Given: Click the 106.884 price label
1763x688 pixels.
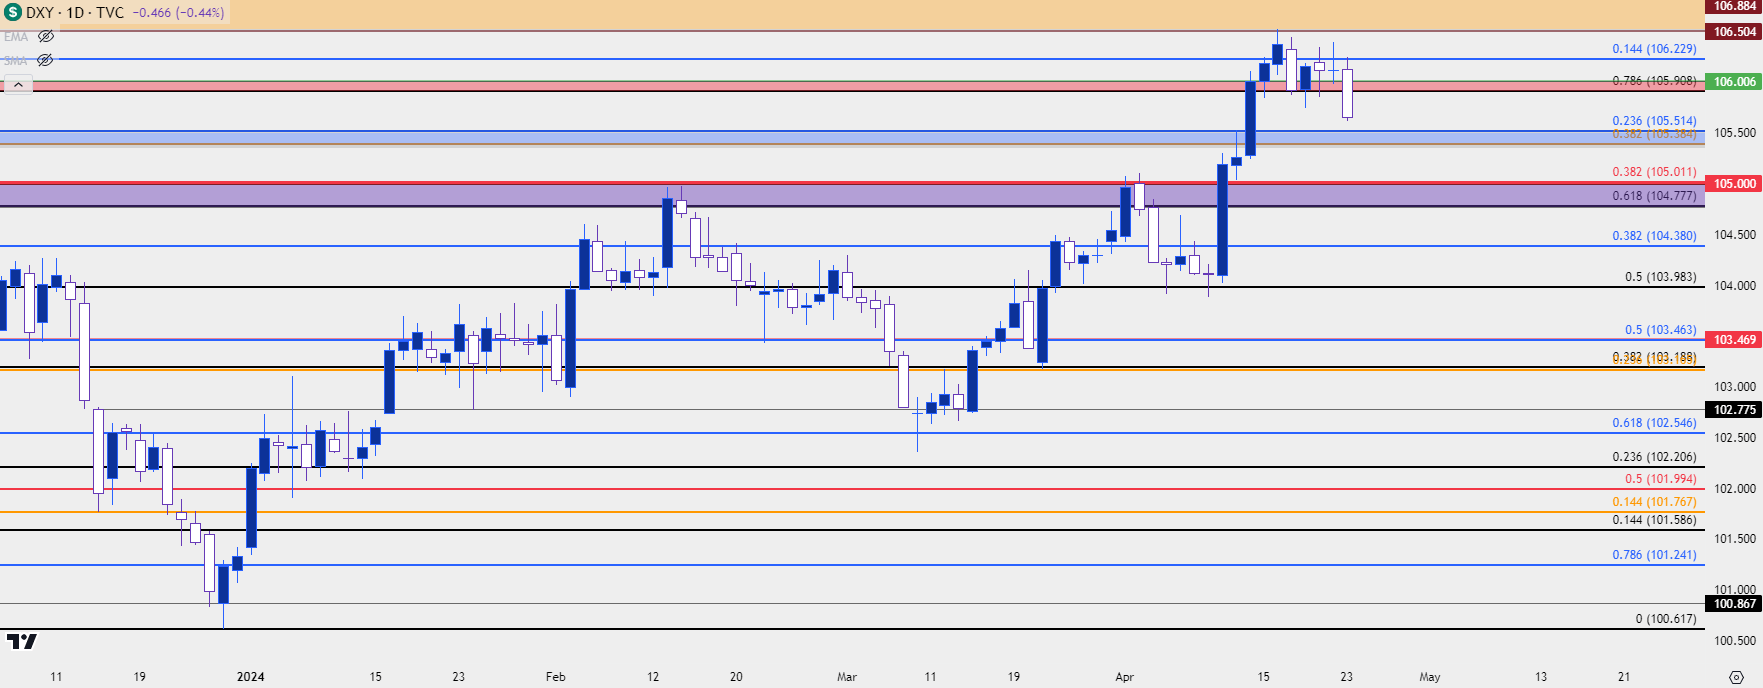Looking at the screenshot, I should 1734,6.
